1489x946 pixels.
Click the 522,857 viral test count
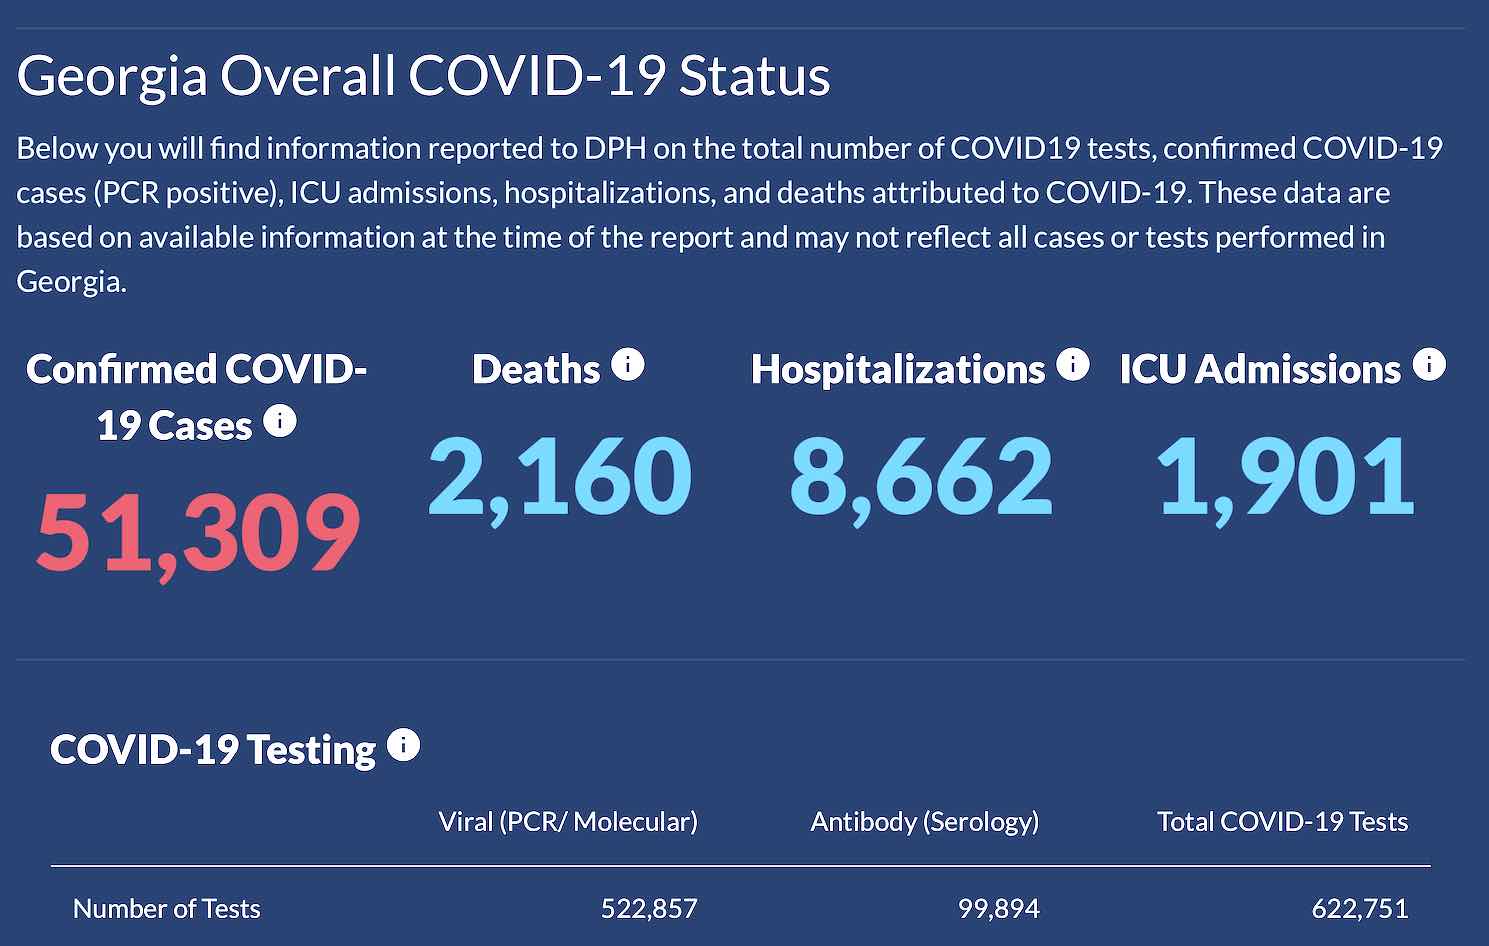[650, 909]
